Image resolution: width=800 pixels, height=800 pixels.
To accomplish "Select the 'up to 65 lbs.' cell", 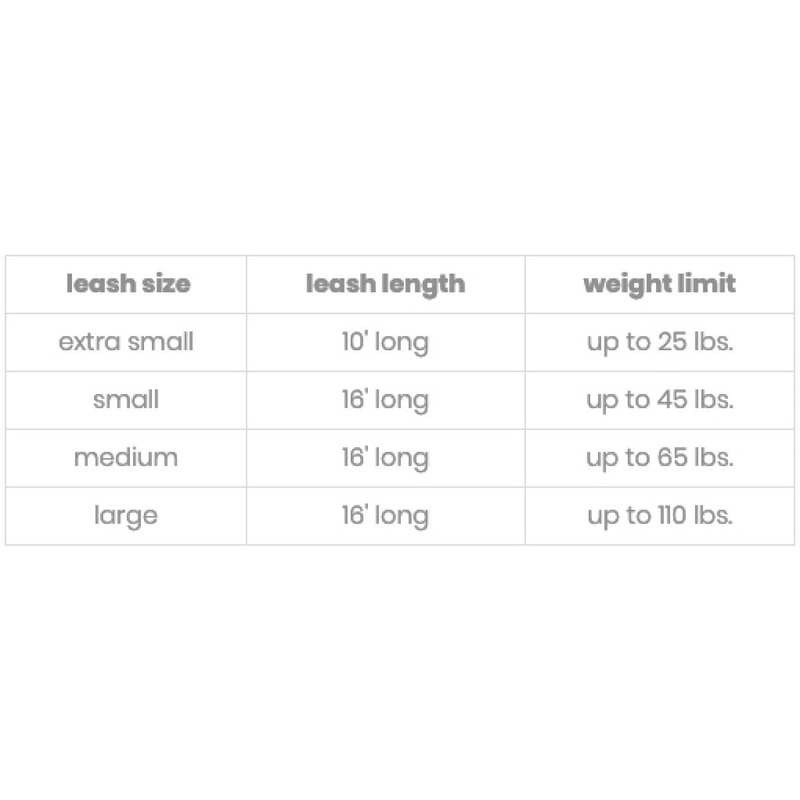I will 660,458.
